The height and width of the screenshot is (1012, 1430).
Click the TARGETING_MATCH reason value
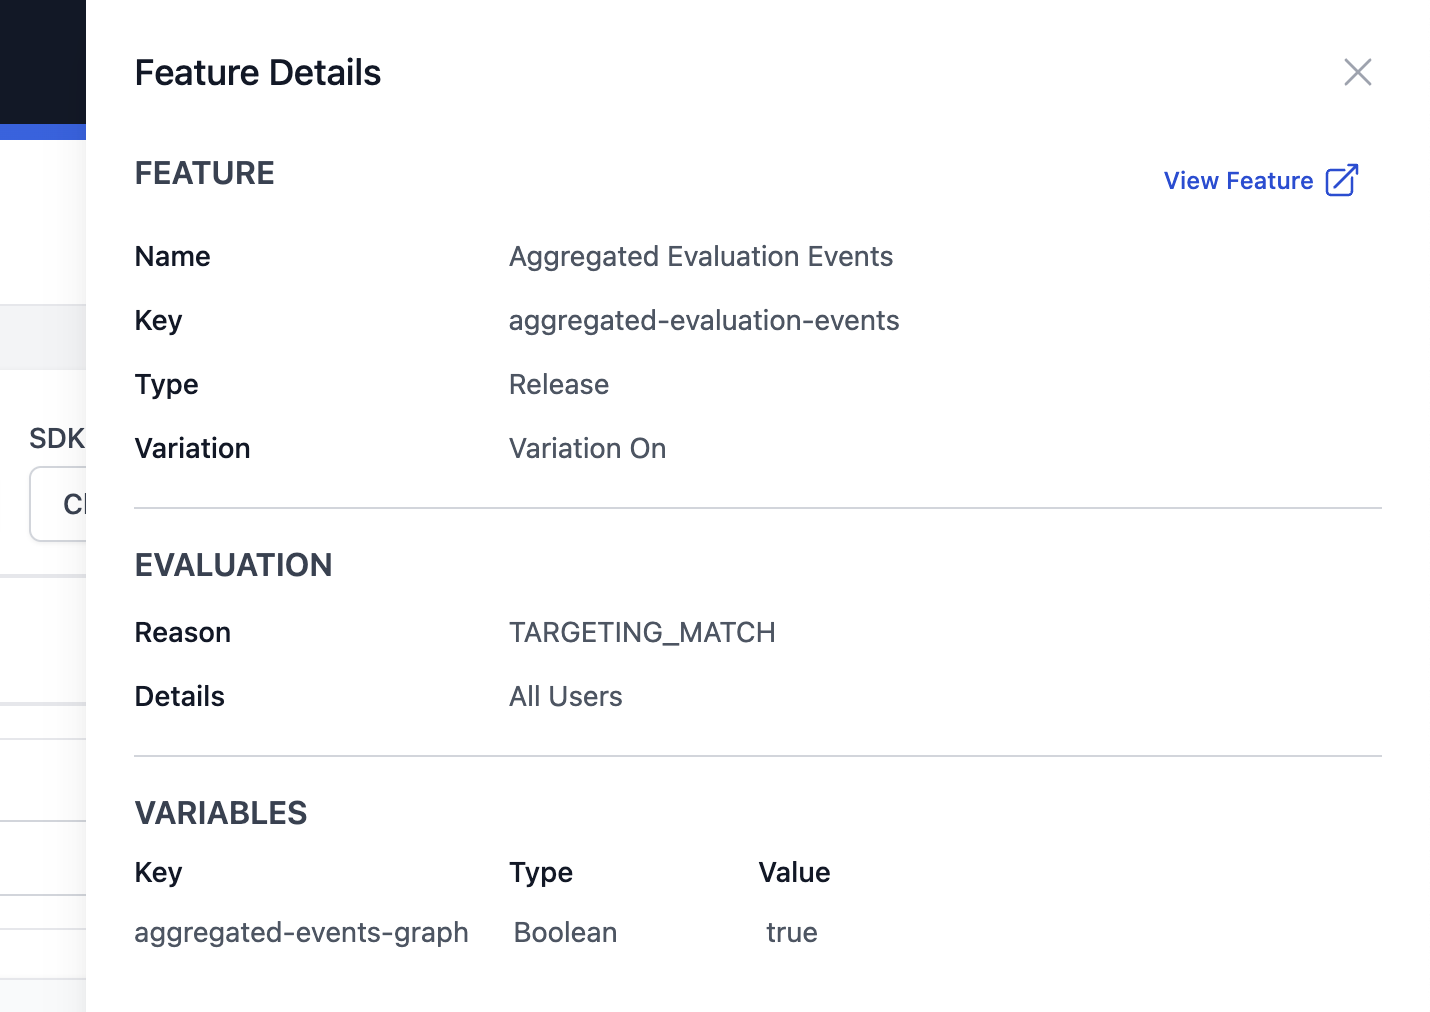coord(641,633)
